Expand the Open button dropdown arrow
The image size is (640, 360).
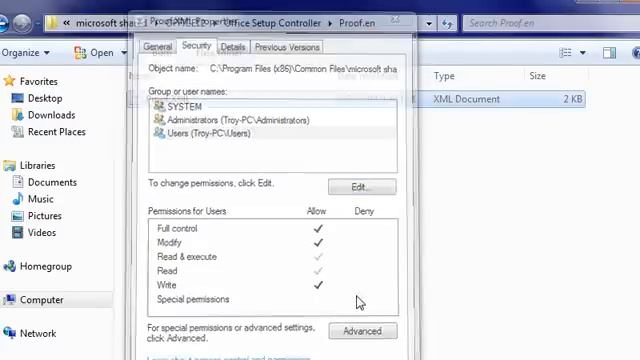124,53
